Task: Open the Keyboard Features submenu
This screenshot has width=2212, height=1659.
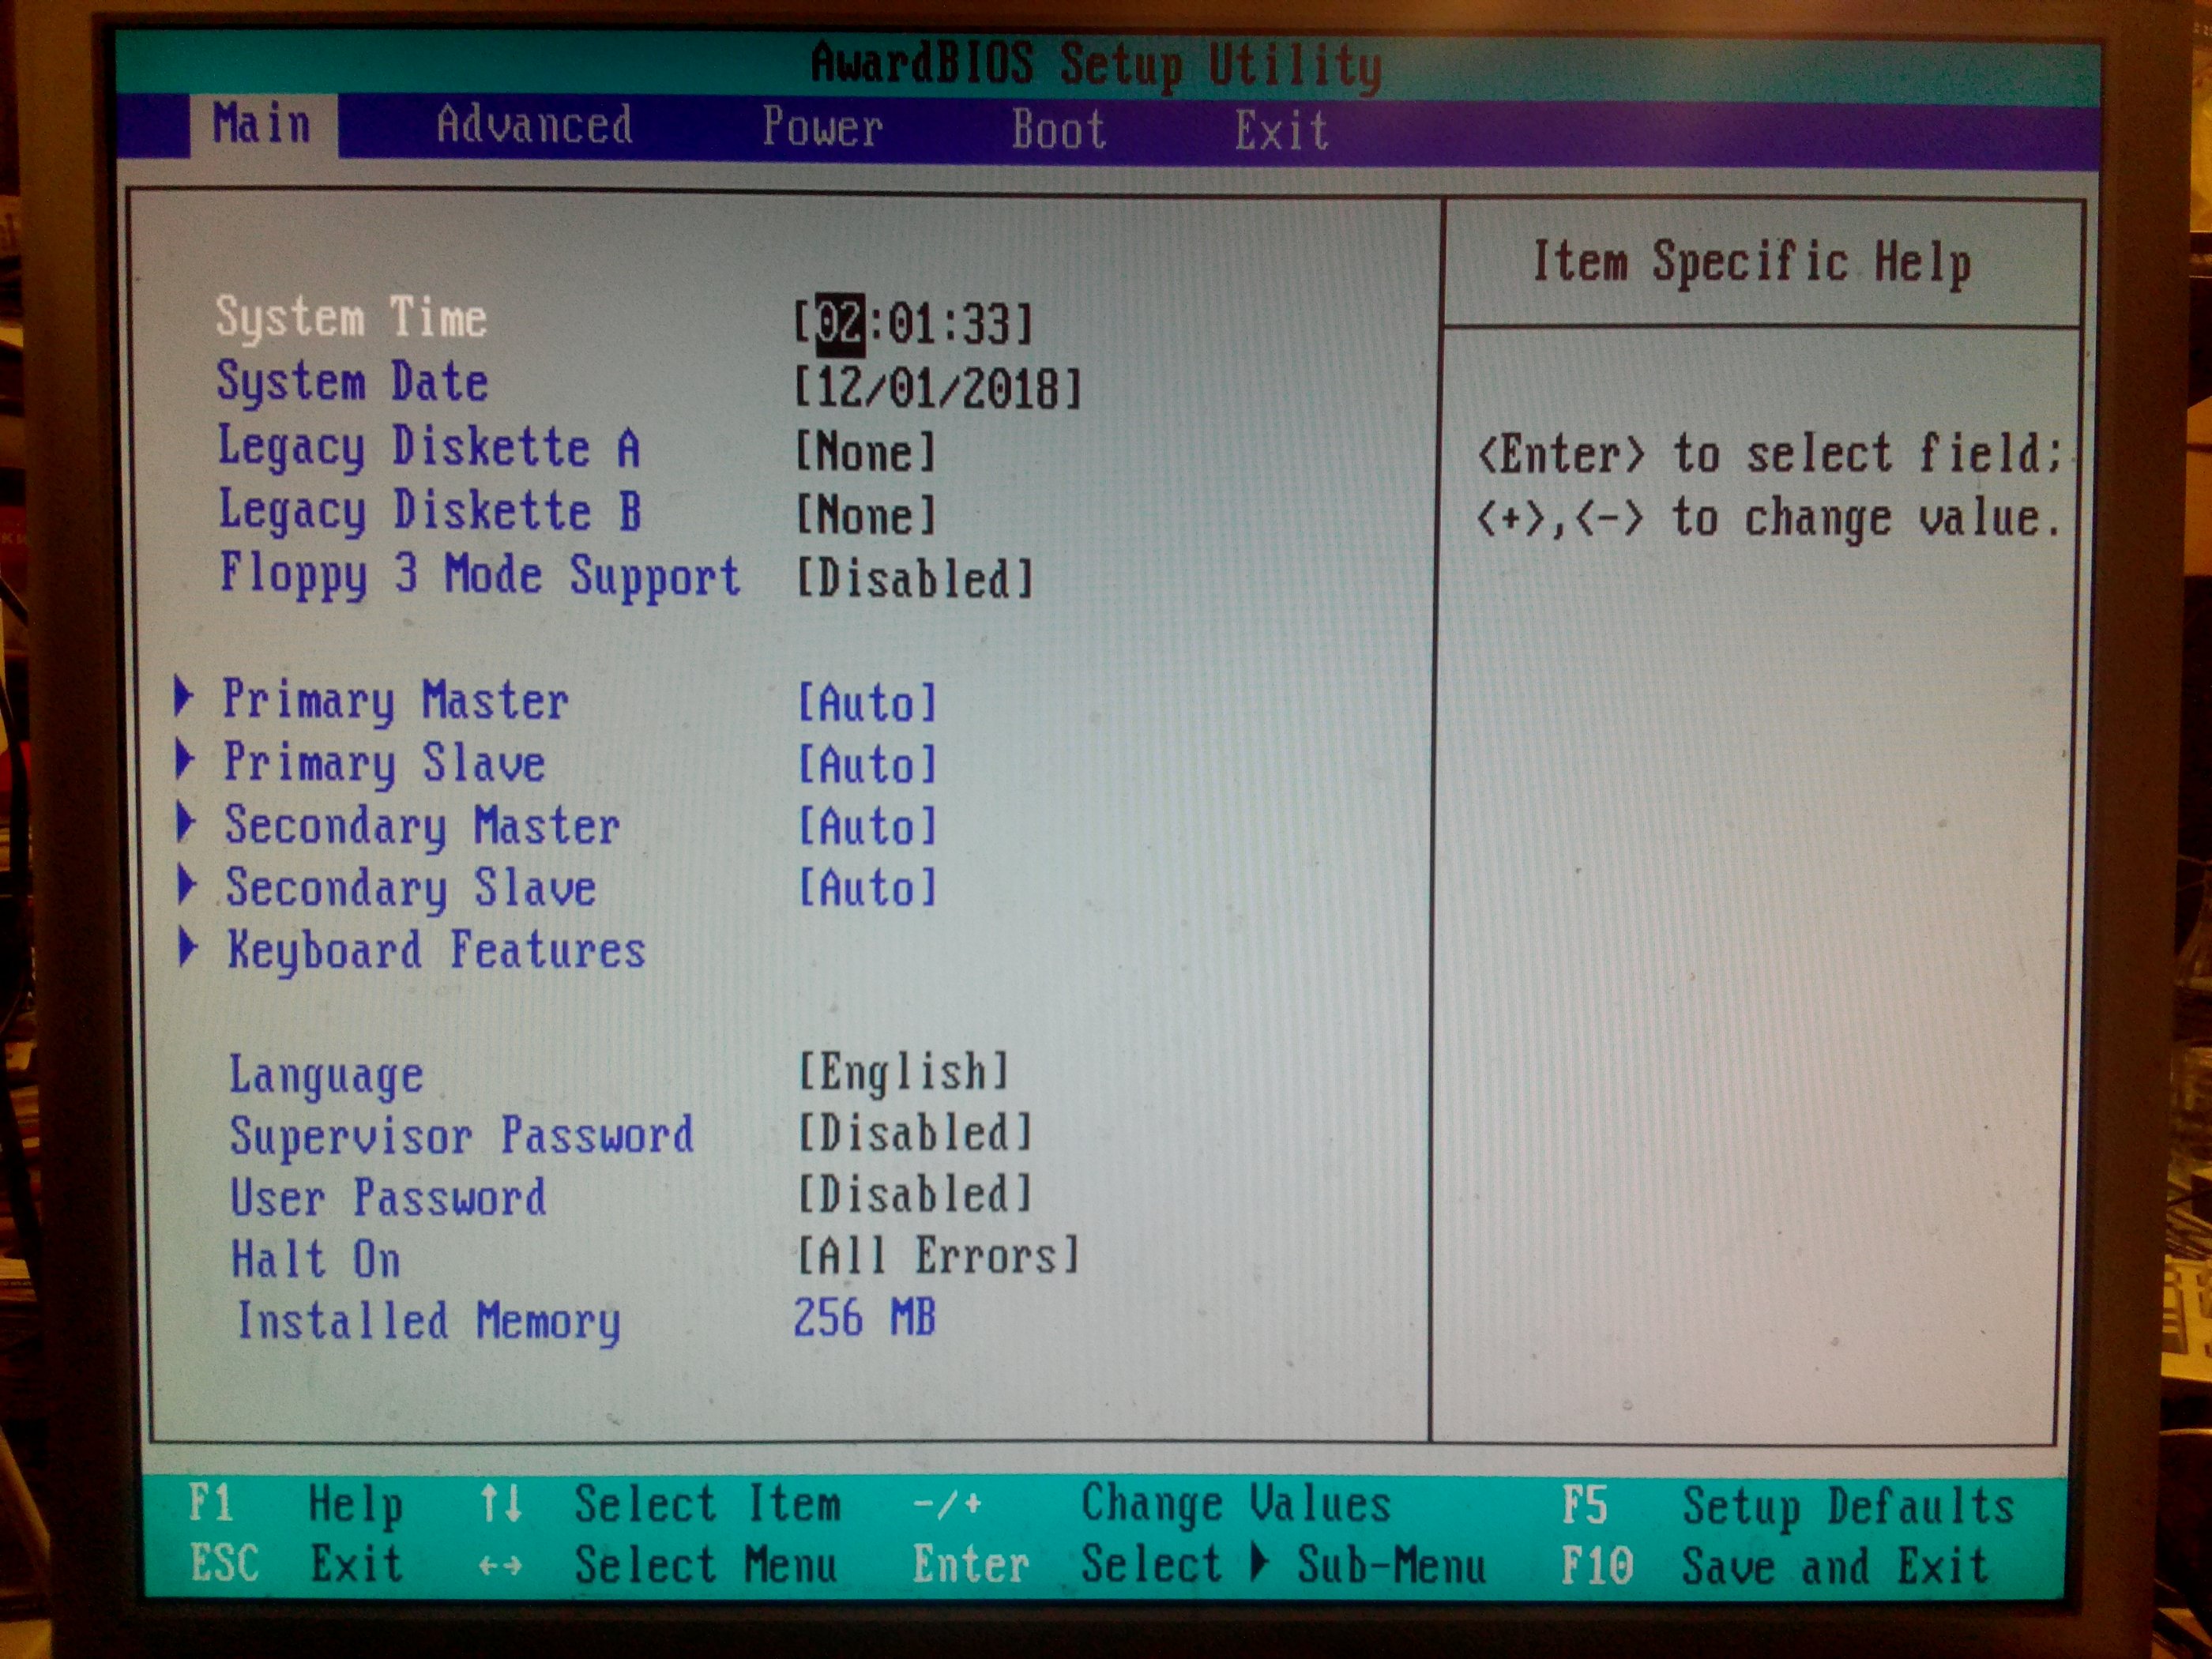Action: pyautogui.click(x=436, y=950)
